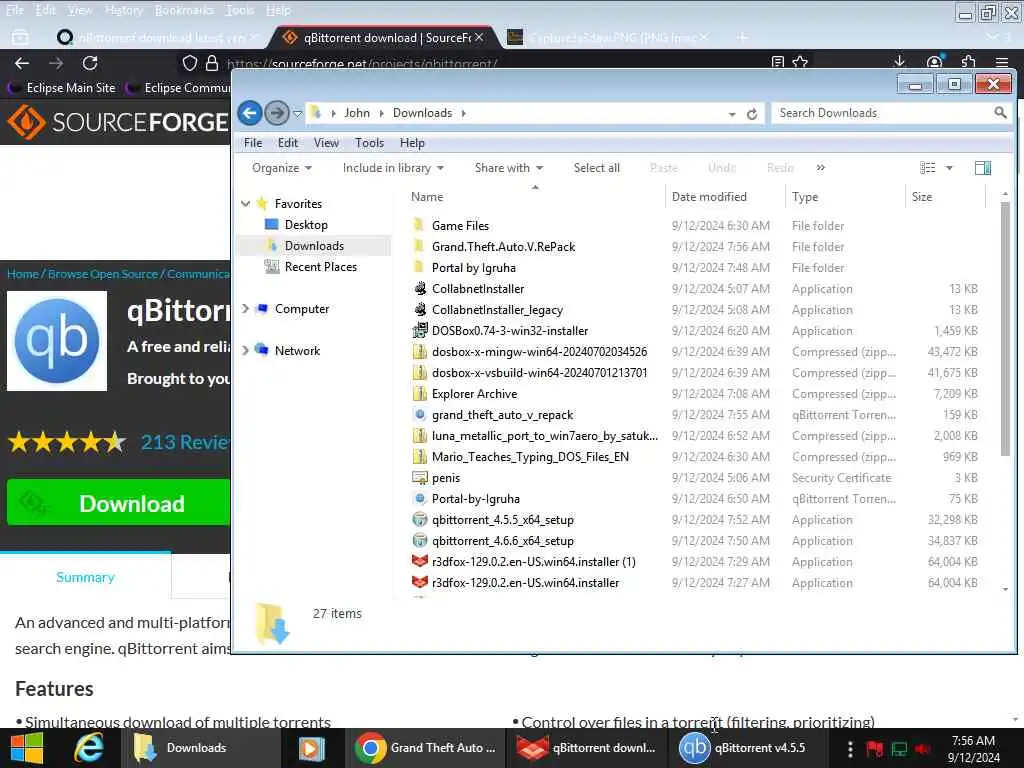Select the Portal by Igruha folder
This screenshot has width=1024, height=768.
point(473,268)
